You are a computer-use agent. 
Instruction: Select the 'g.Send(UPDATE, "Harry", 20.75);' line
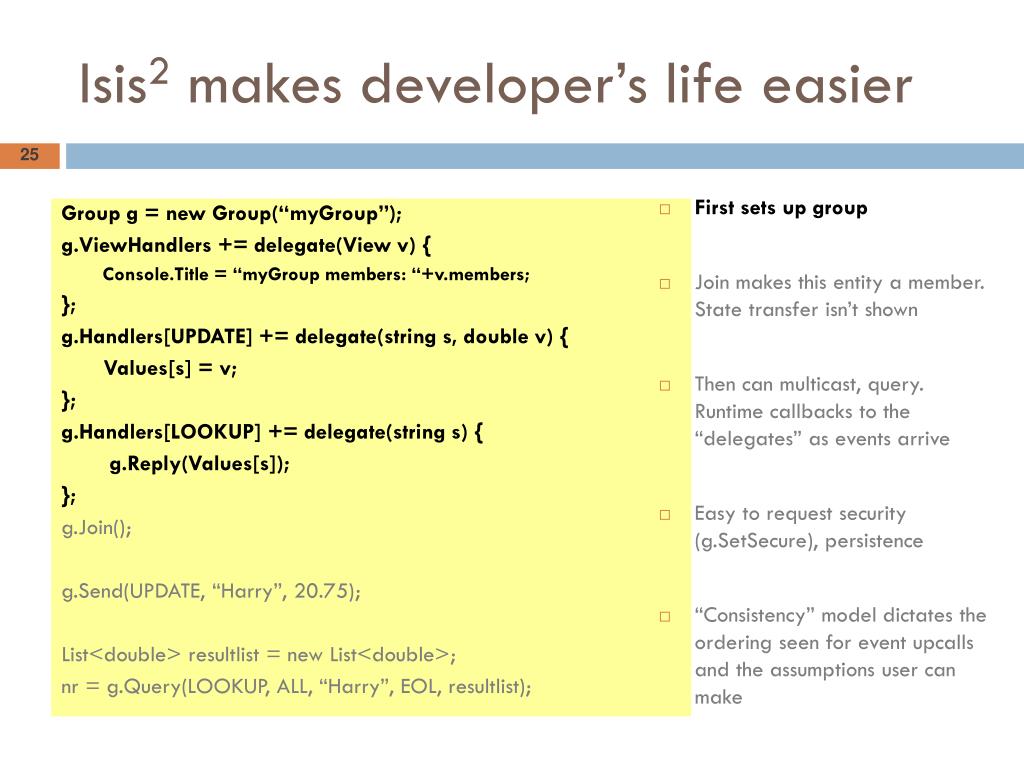pyautogui.click(x=211, y=591)
